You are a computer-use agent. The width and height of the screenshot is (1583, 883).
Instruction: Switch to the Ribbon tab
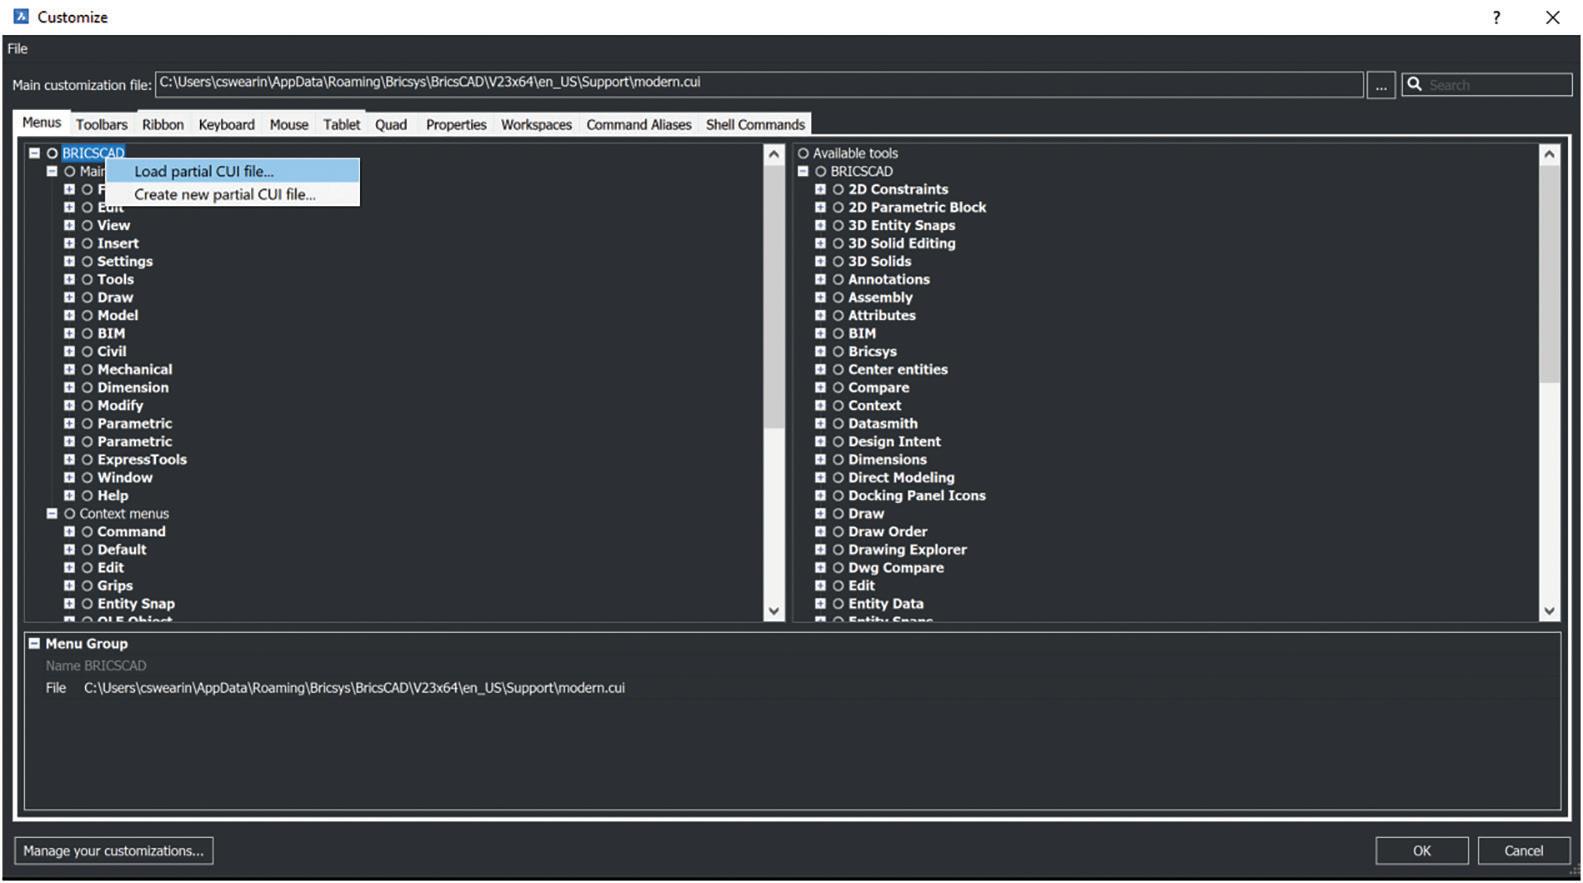tap(163, 125)
